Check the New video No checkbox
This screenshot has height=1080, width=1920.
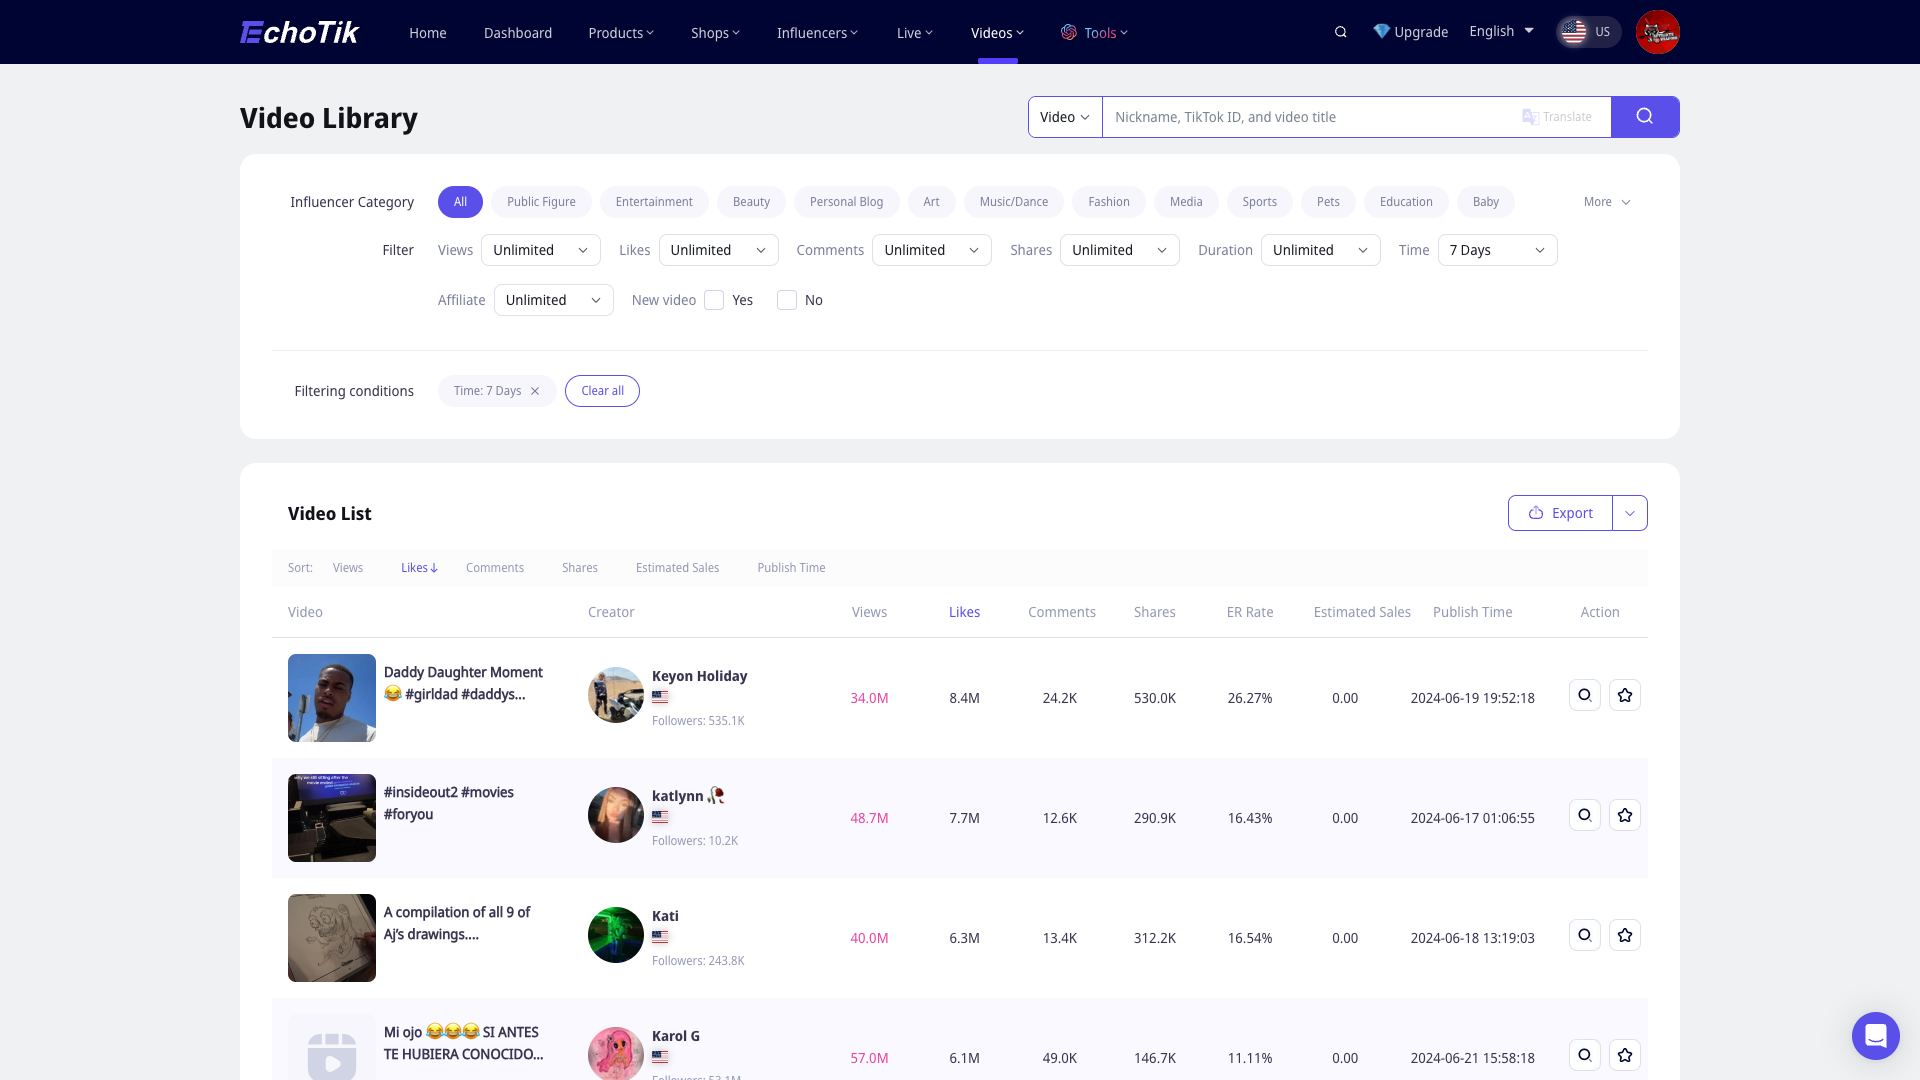(x=787, y=300)
